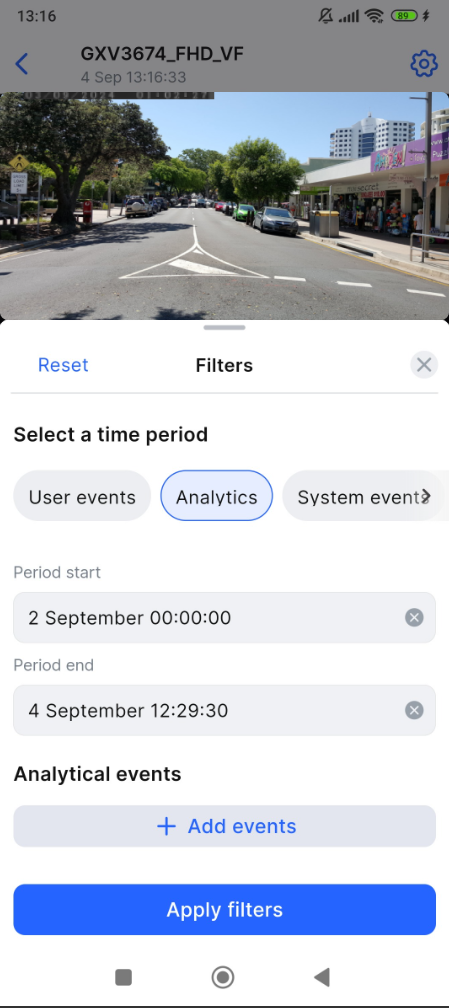Close the Filters panel with X
The width and height of the screenshot is (449, 1008).
424,365
